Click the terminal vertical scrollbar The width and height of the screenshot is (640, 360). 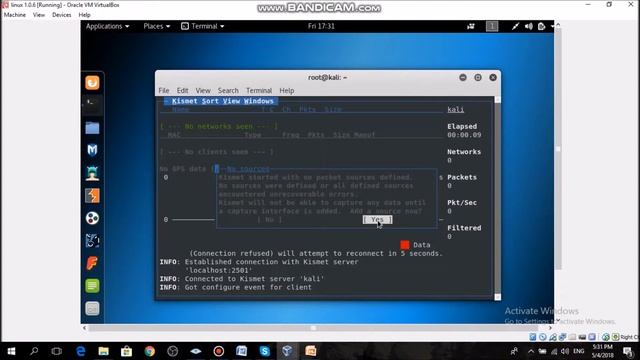497,198
